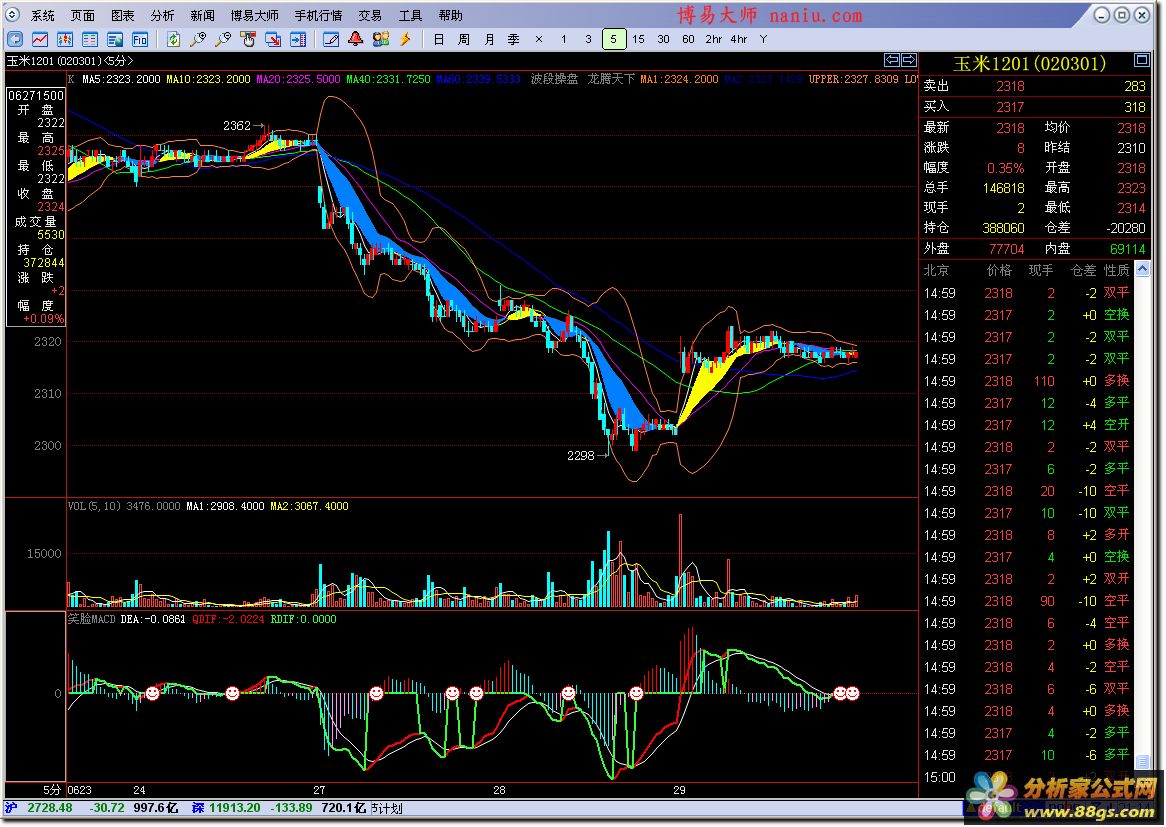
Task: Toggle the side panel arrow icon
Action: (298, 39)
